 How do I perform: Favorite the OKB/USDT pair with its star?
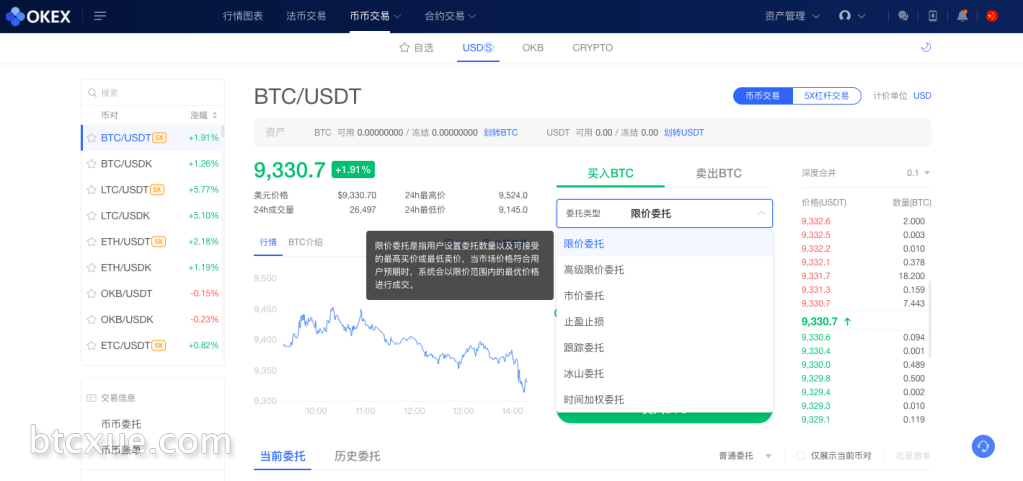(x=92, y=294)
